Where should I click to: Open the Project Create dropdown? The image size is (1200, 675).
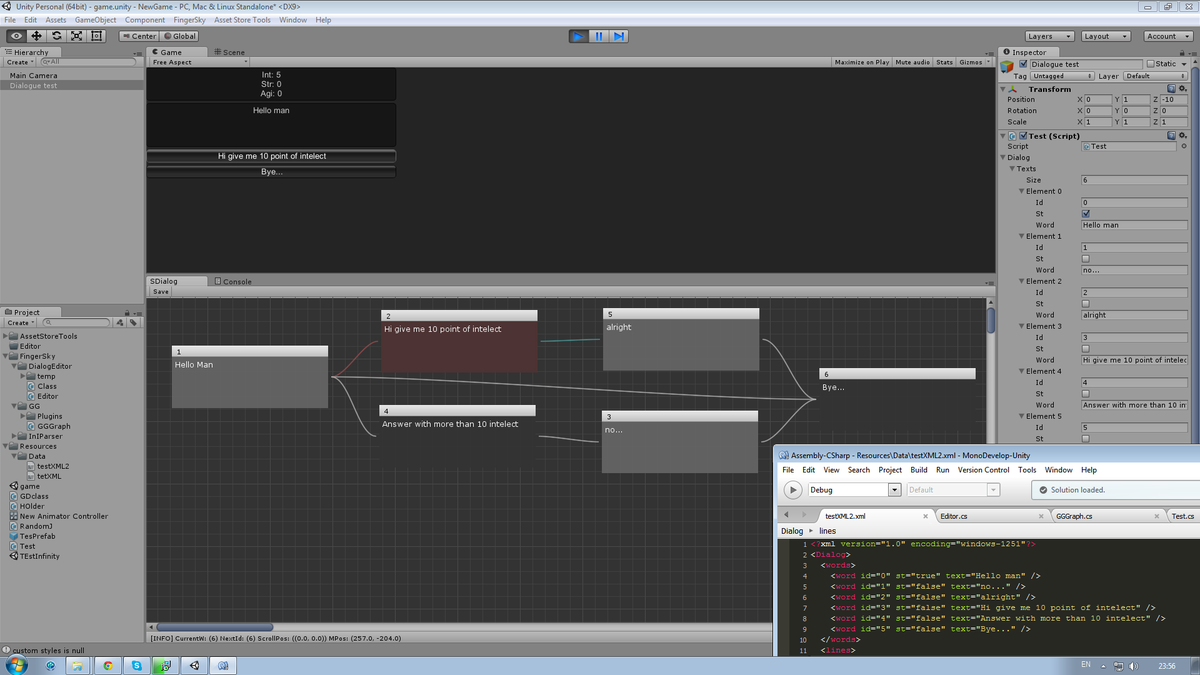pyautogui.click(x=20, y=322)
